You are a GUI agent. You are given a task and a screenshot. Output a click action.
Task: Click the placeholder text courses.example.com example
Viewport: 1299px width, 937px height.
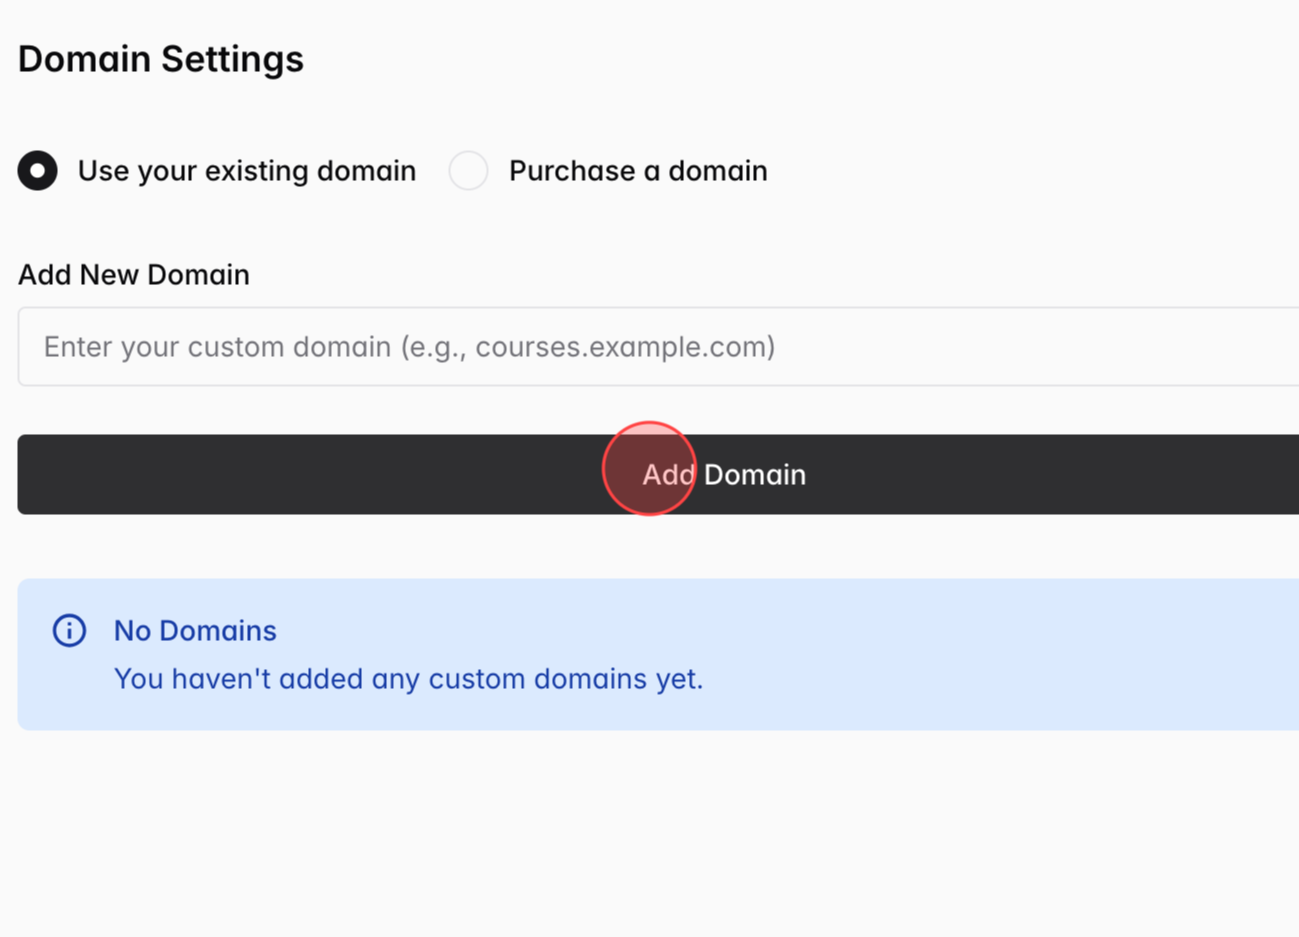coord(408,346)
